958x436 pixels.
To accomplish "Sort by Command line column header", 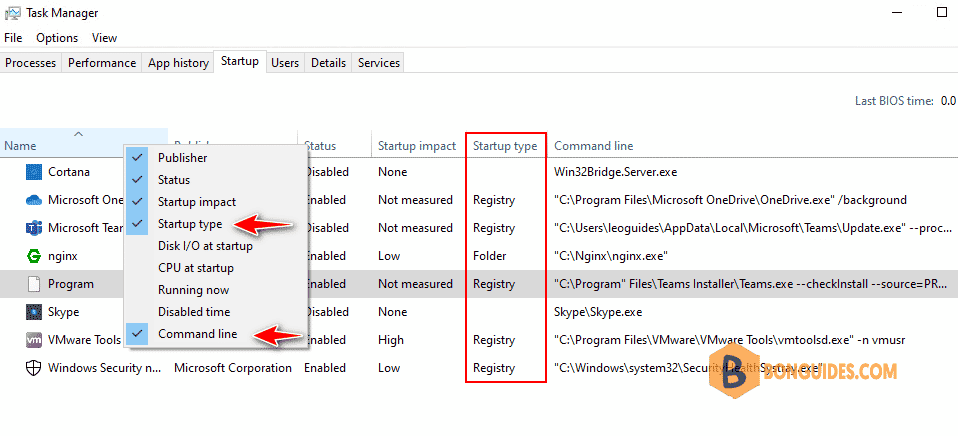I will (593, 145).
